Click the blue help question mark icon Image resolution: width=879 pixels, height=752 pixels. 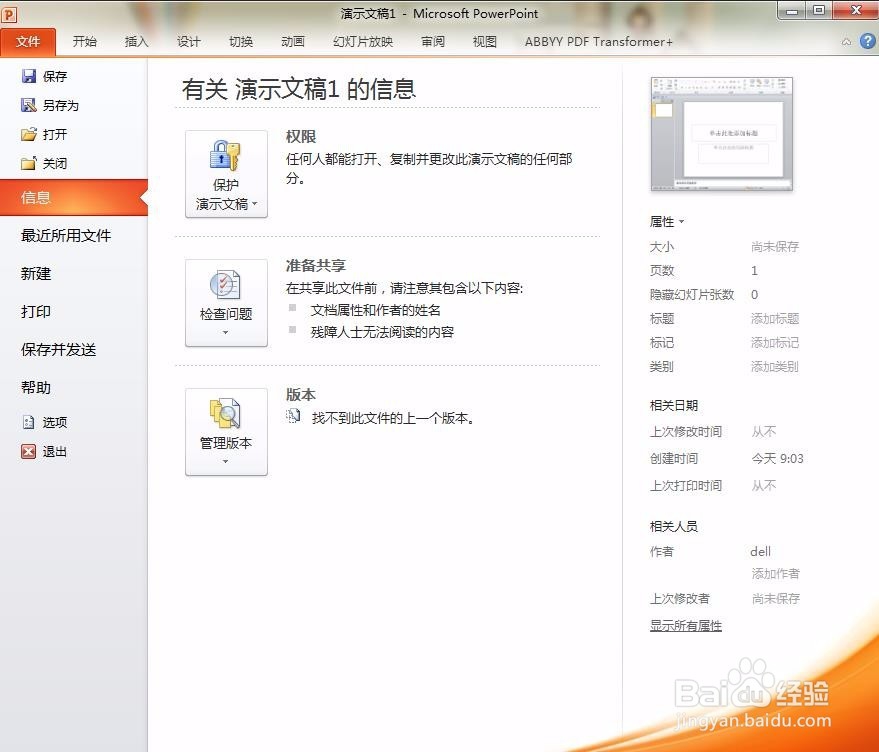tap(867, 41)
